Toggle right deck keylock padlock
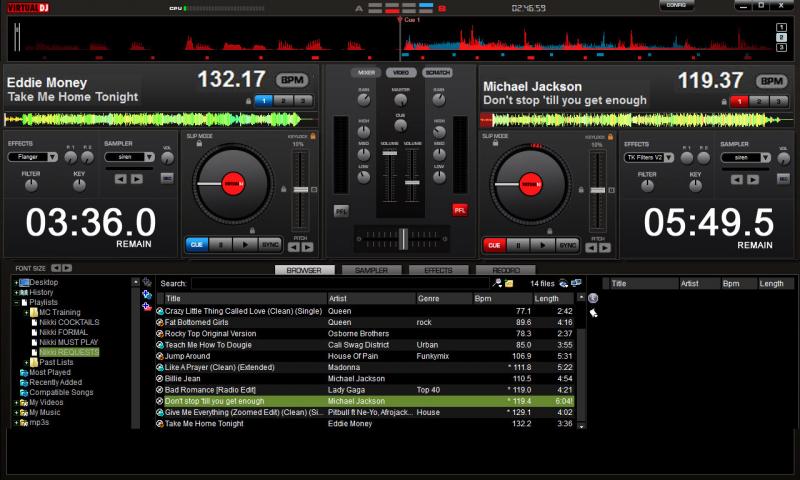The height and width of the screenshot is (480, 800). pyautogui.click(x=610, y=137)
